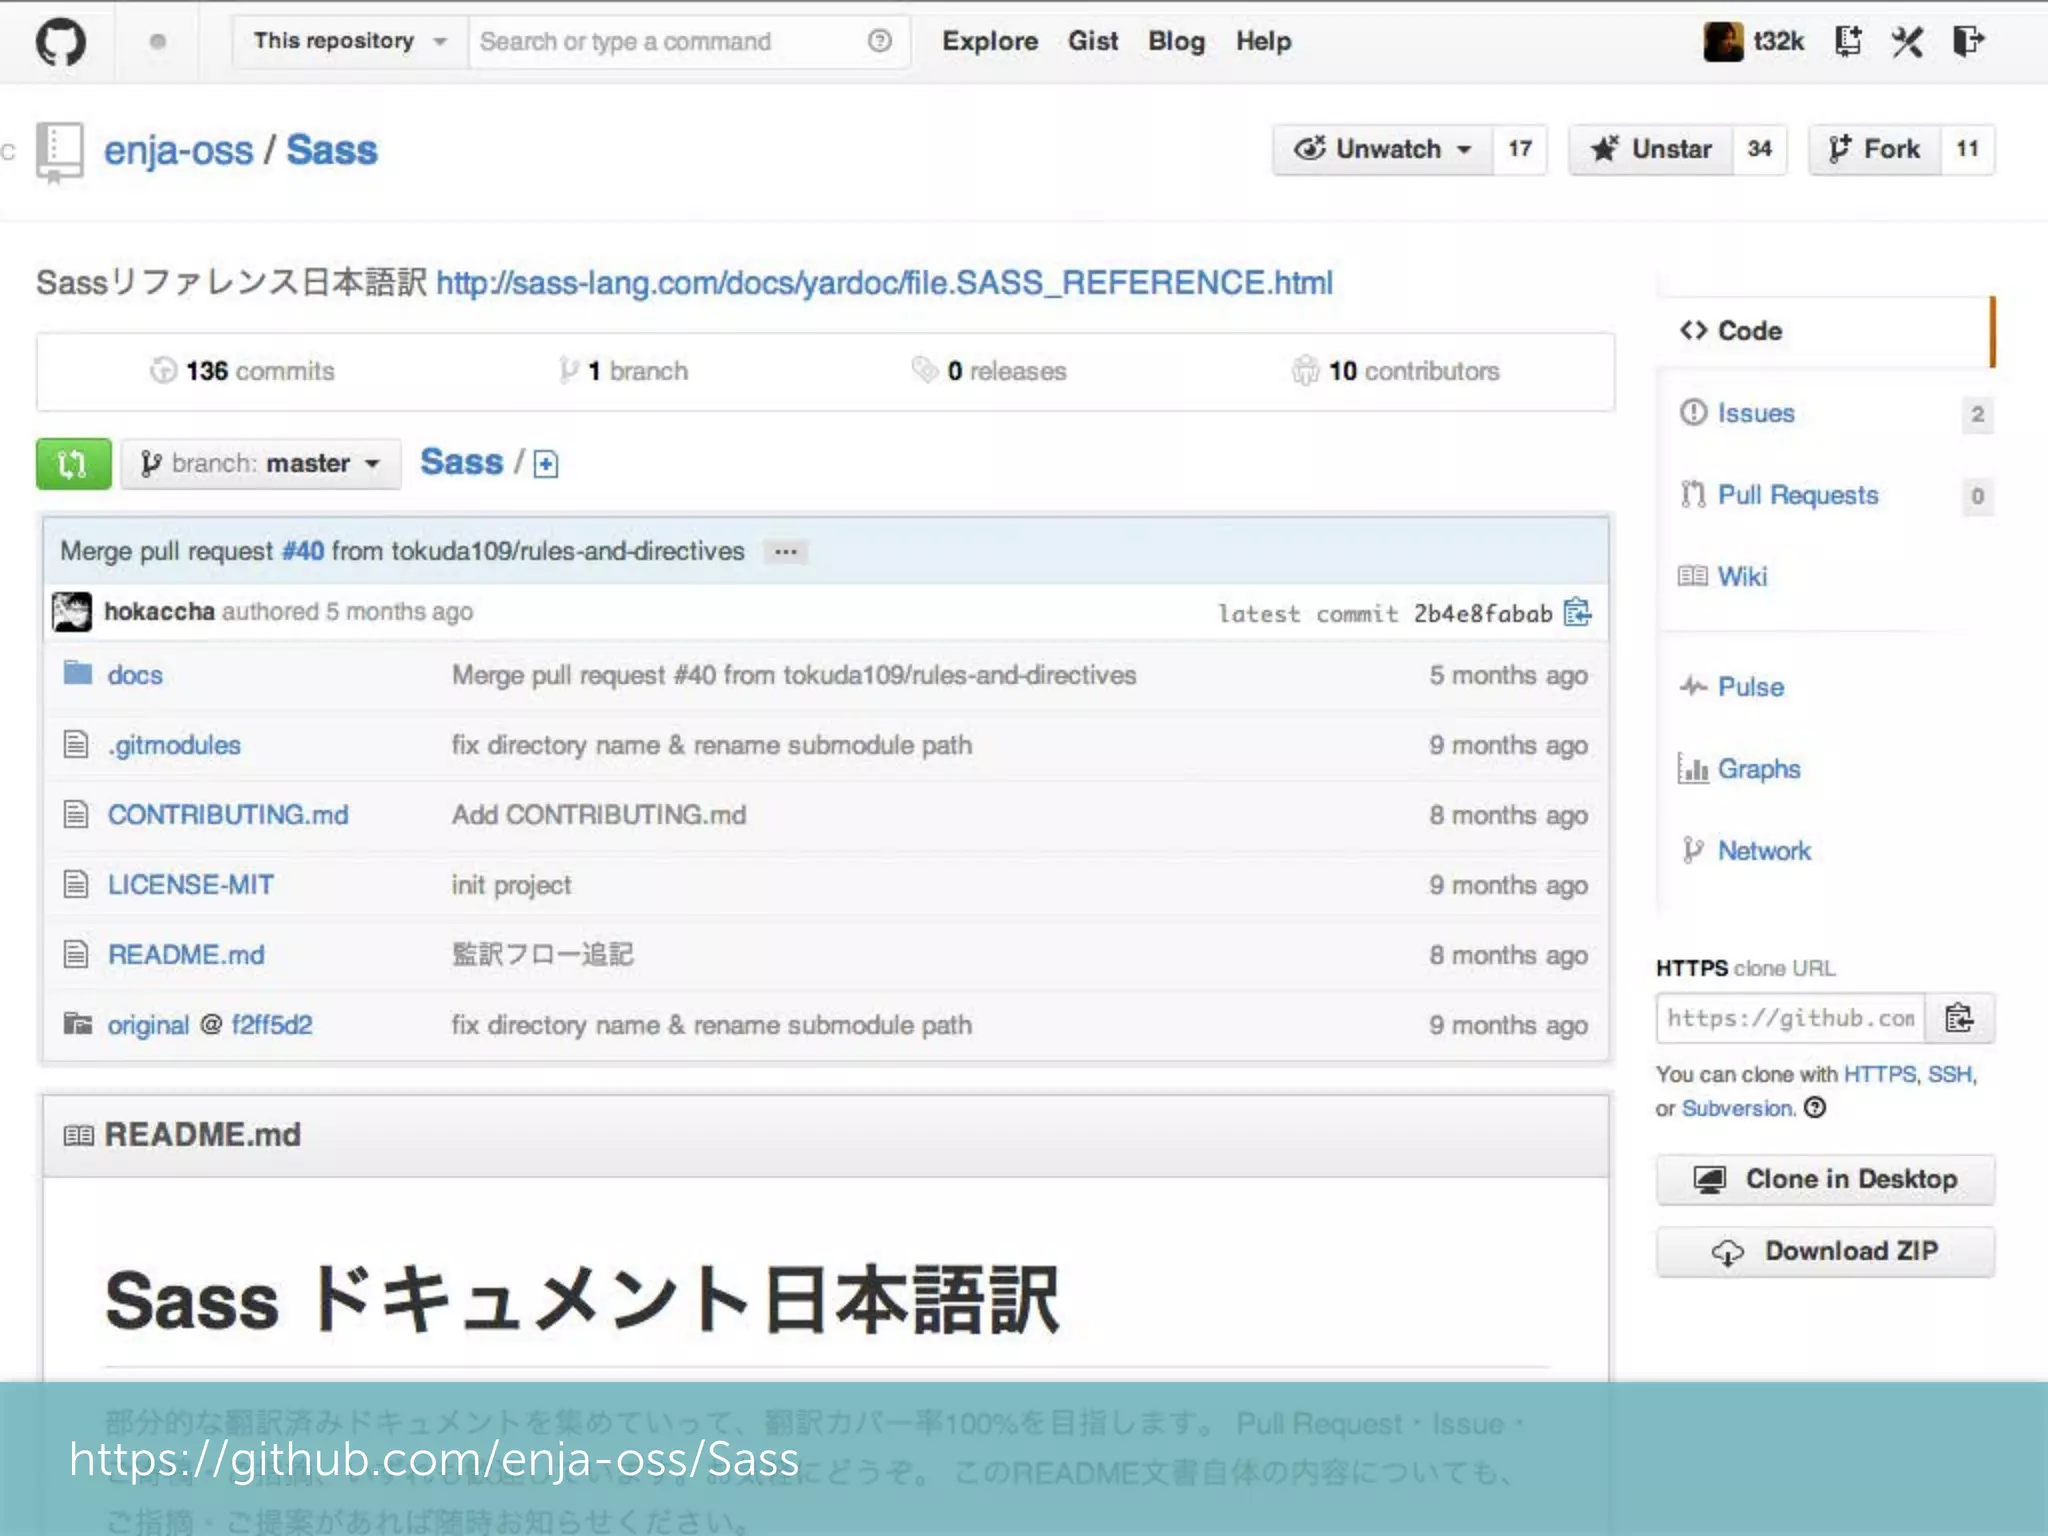Open LICENSE-MIT file
The width and height of the screenshot is (2048, 1536).
coord(191,885)
